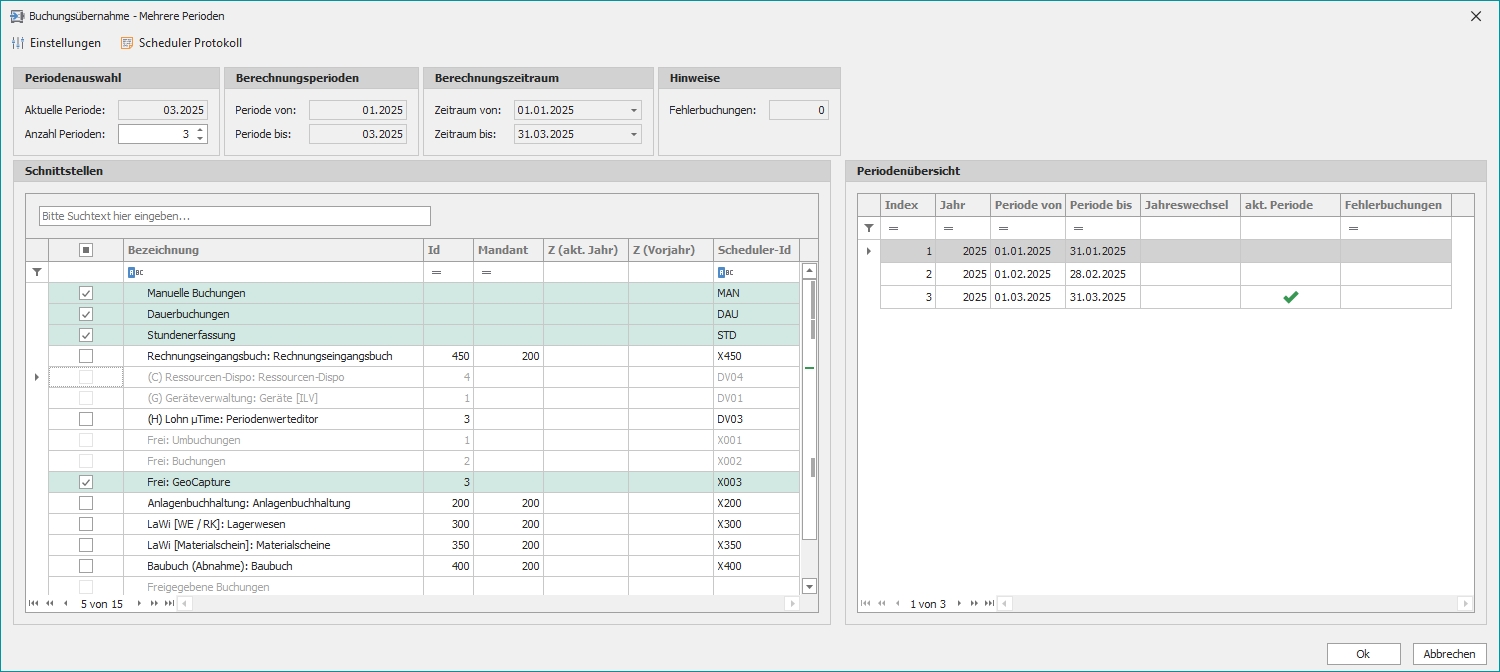Open Einstellungen settings icon
This screenshot has height=672, width=1500.
coord(18,43)
